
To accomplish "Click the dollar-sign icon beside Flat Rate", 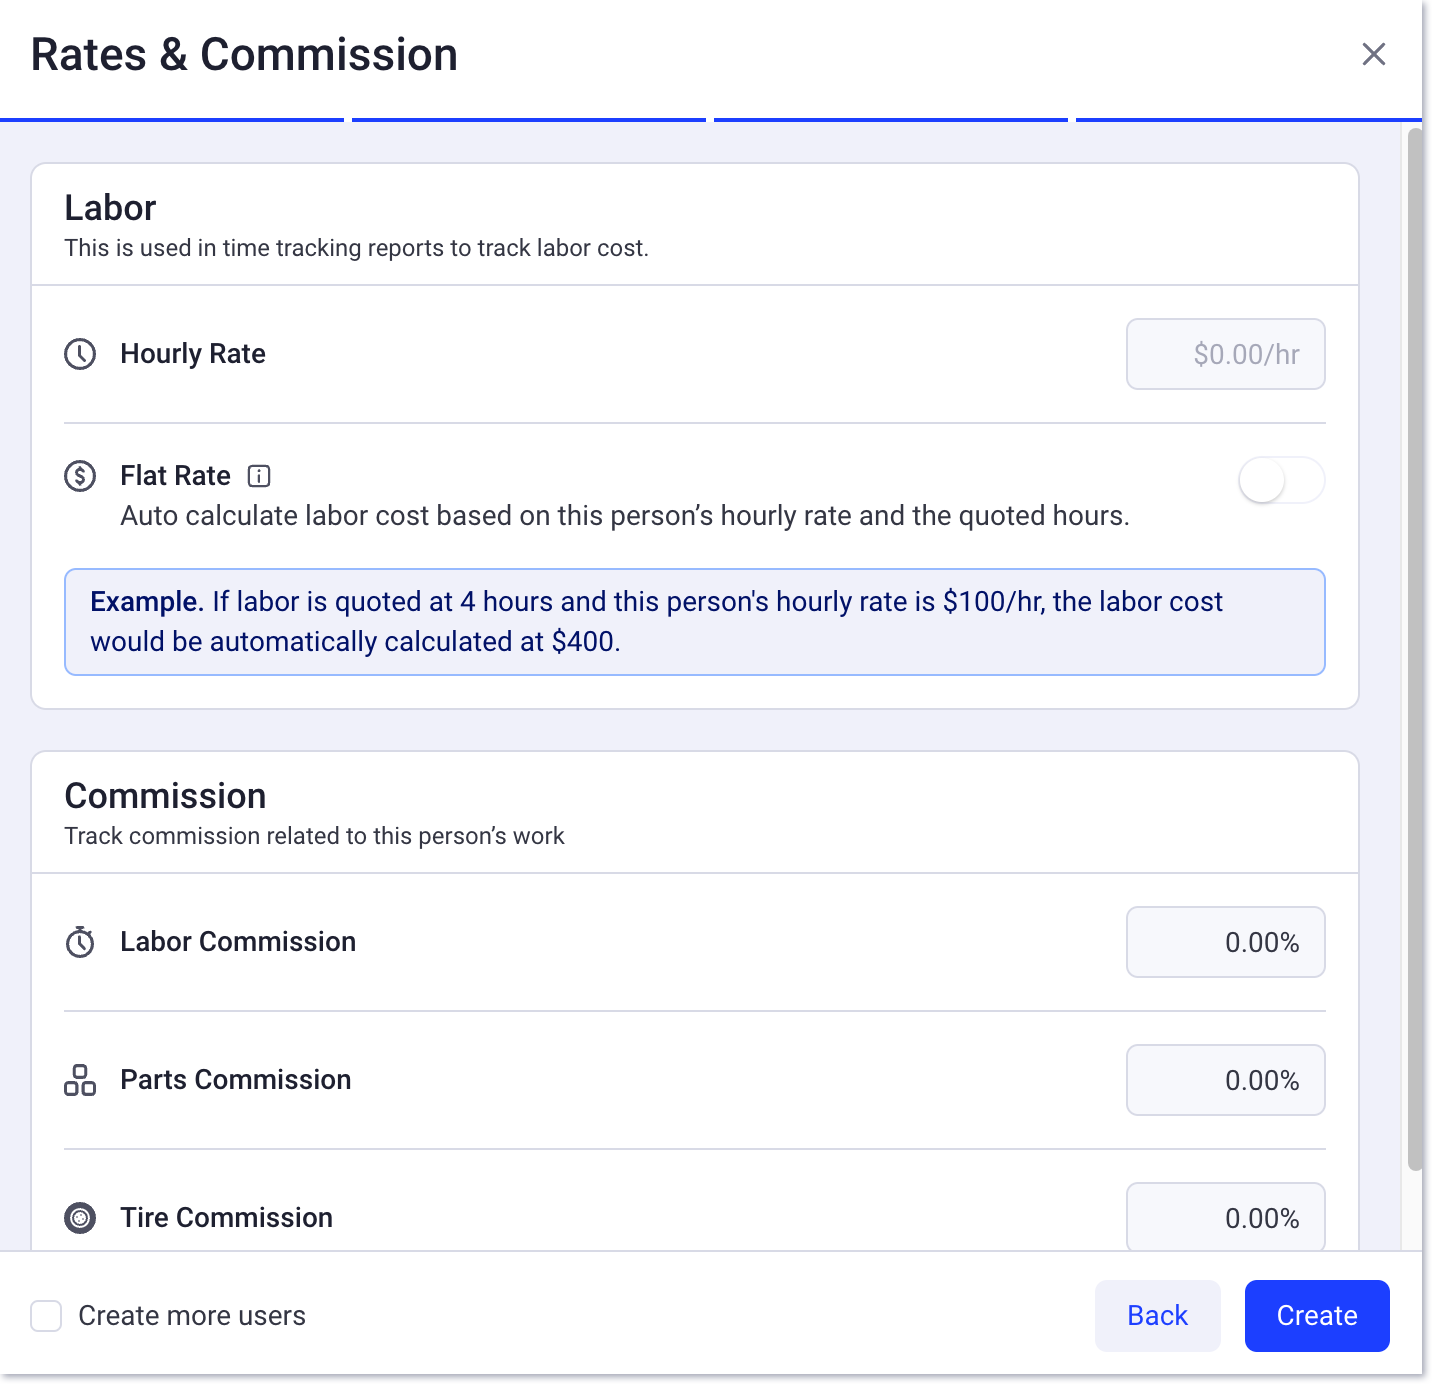I will point(81,476).
